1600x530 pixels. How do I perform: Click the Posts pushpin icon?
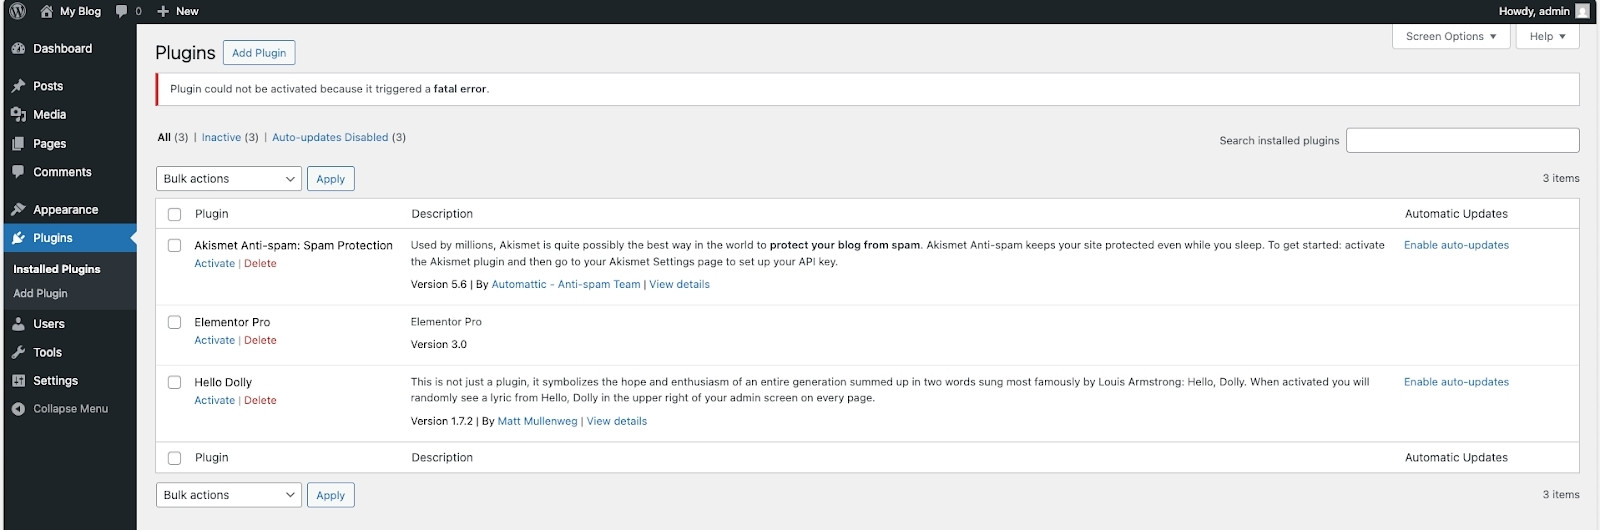pyautogui.click(x=18, y=86)
